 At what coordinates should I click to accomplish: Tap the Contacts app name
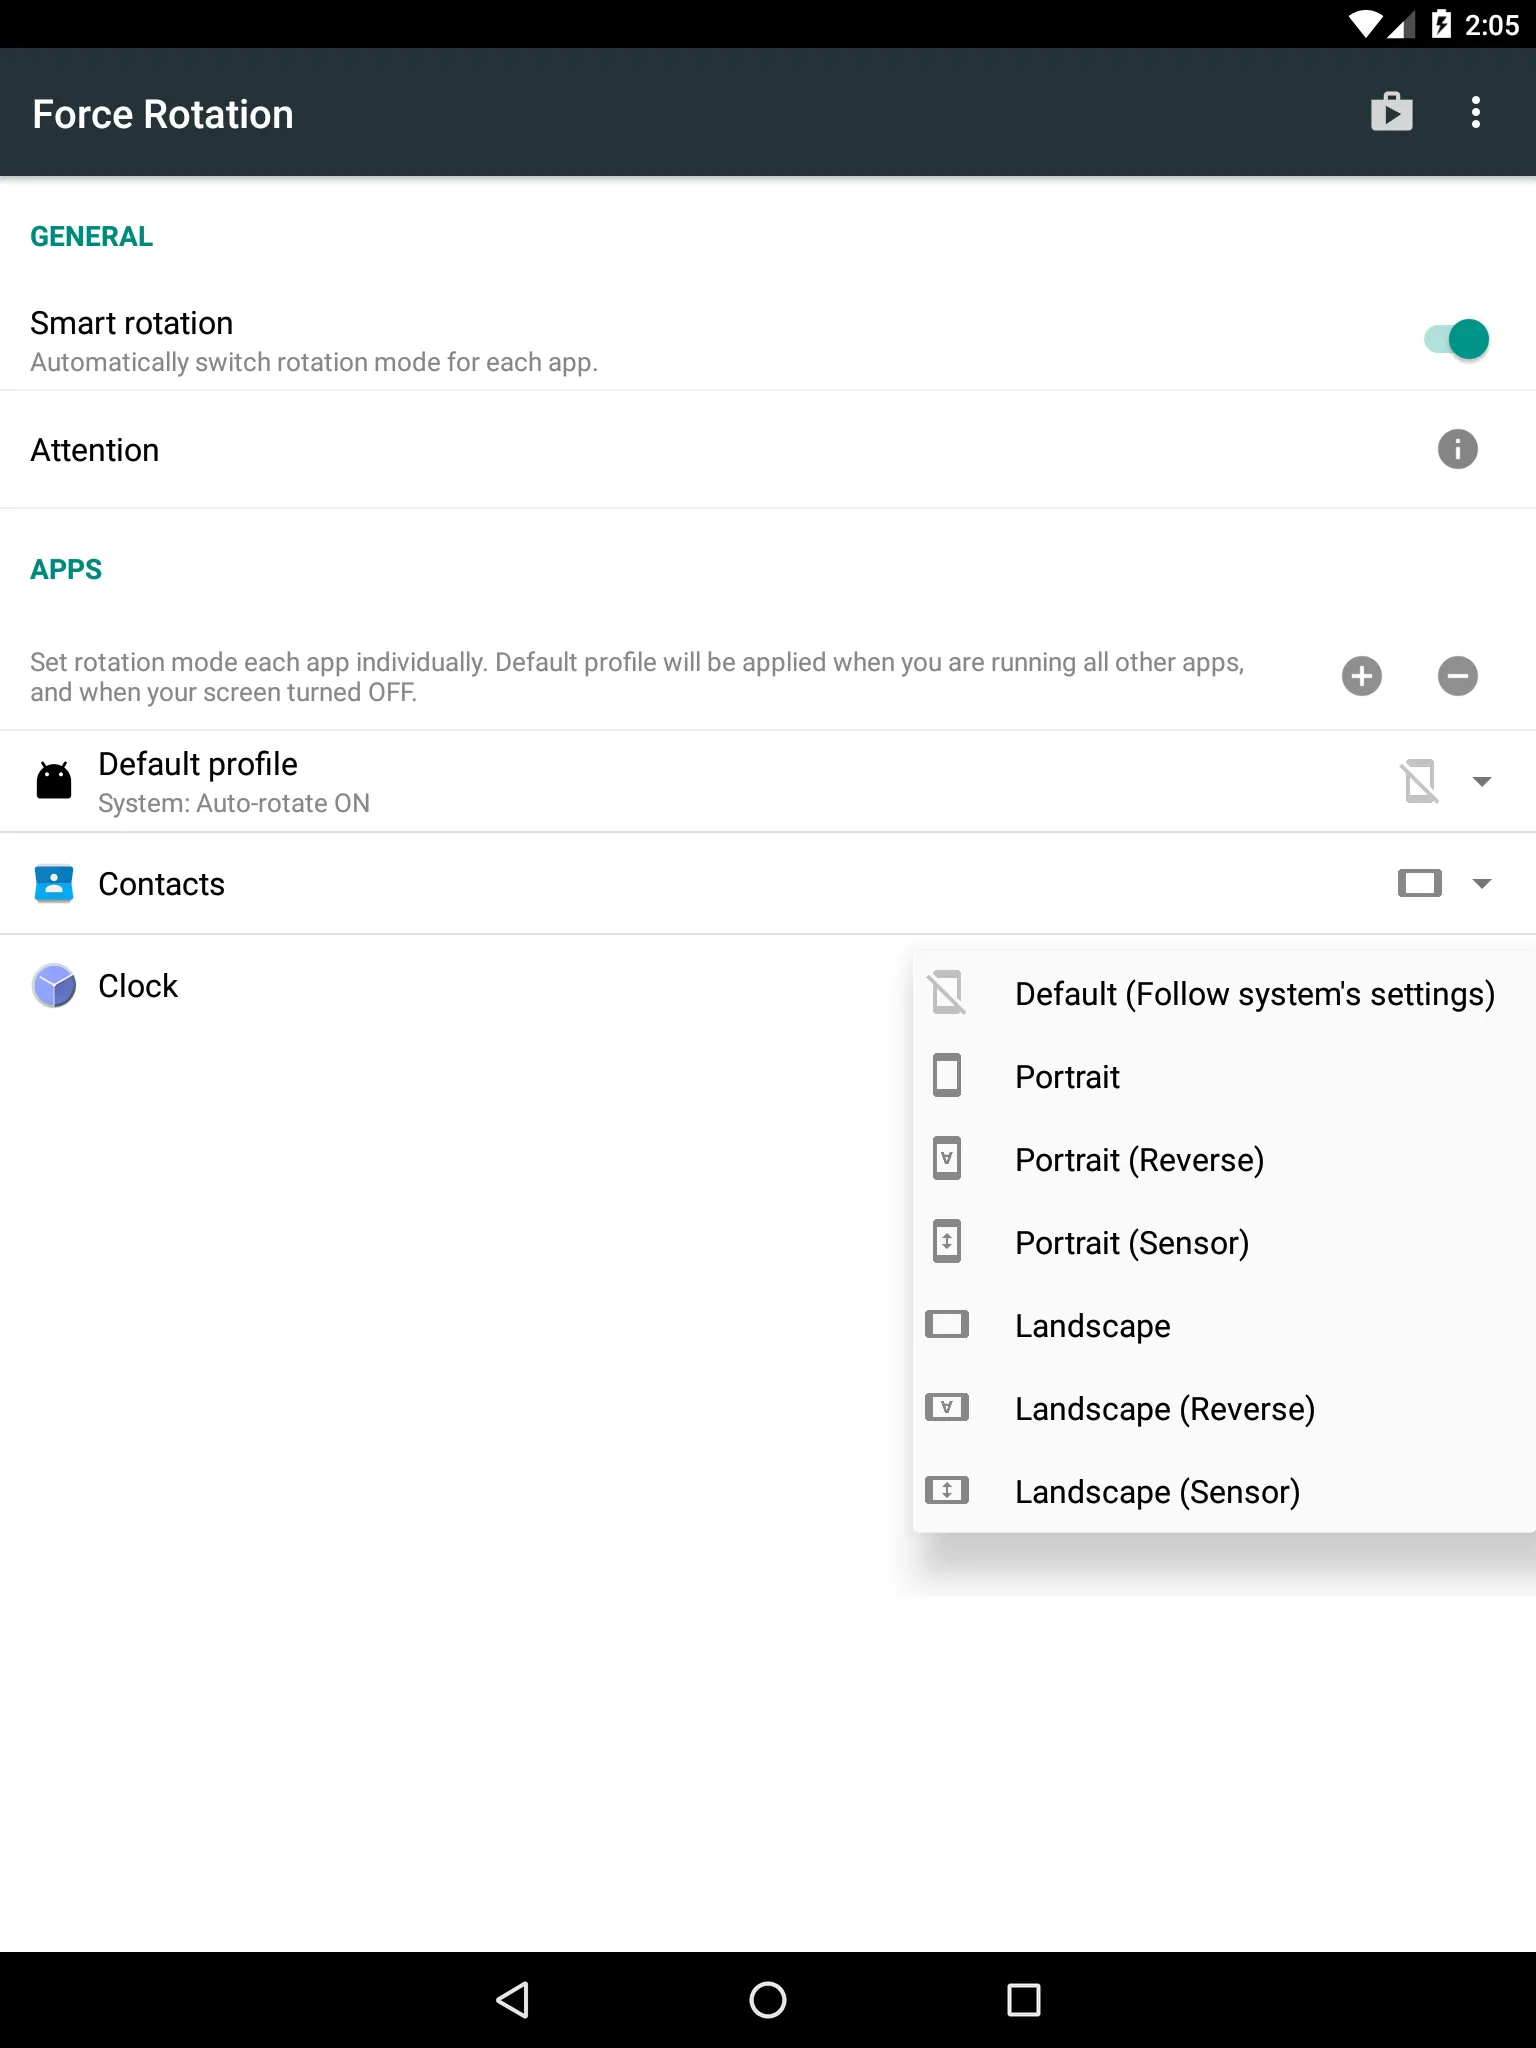point(161,884)
